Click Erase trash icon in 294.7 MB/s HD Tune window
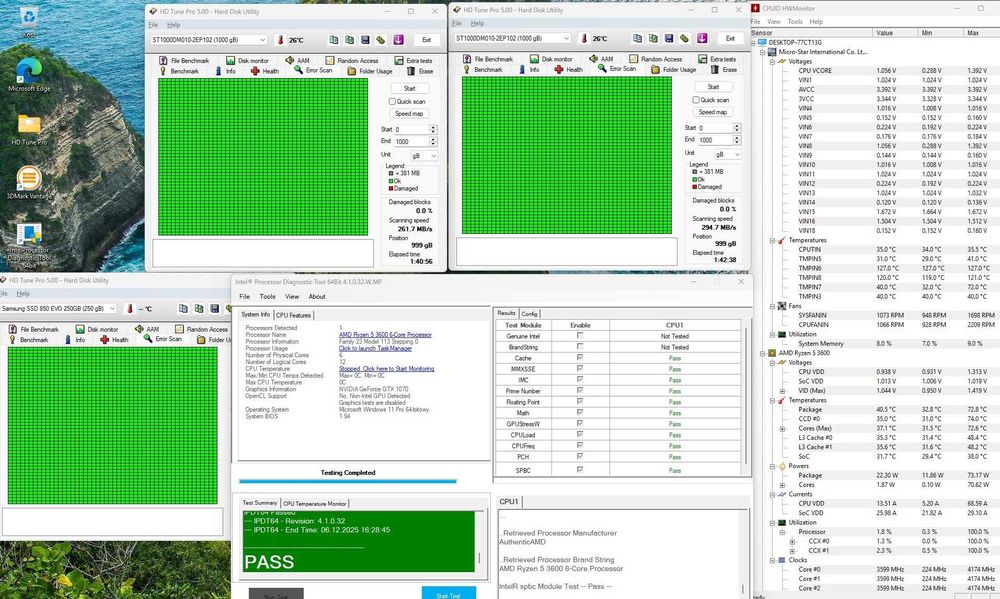Image resolution: width=1000 pixels, height=599 pixels. coord(714,70)
